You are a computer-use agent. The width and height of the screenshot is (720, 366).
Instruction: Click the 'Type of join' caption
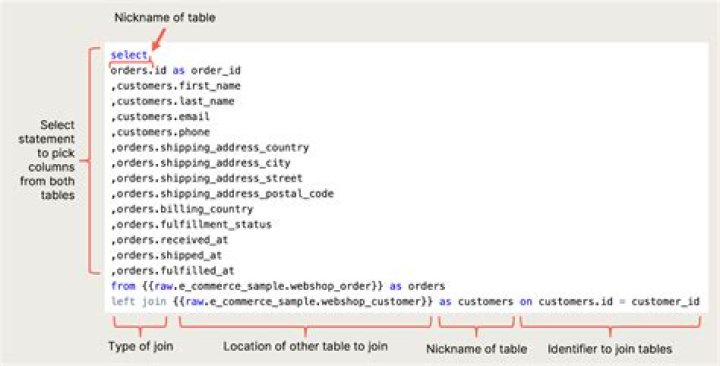click(x=141, y=346)
